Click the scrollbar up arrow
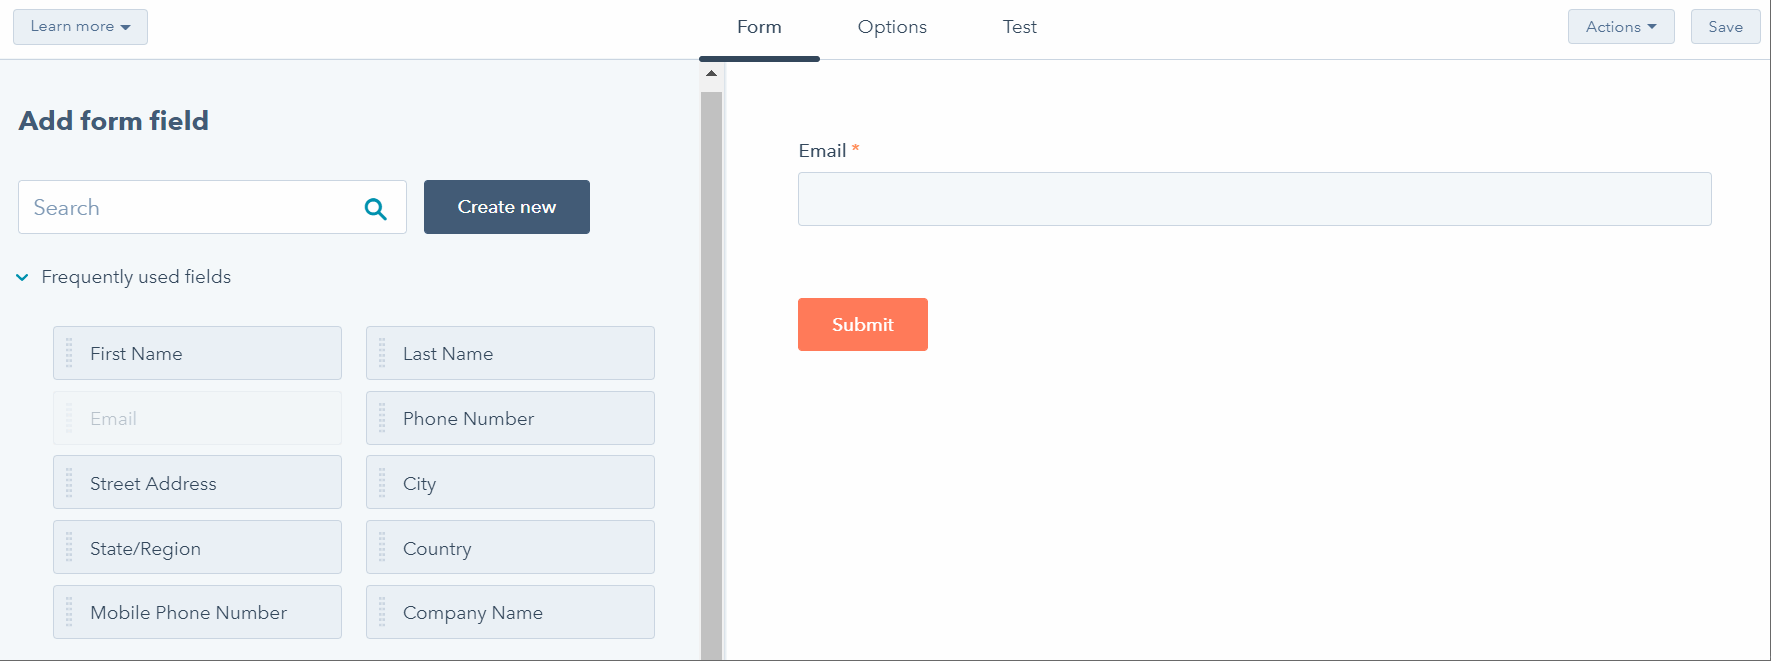1771x661 pixels. click(x=711, y=73)
